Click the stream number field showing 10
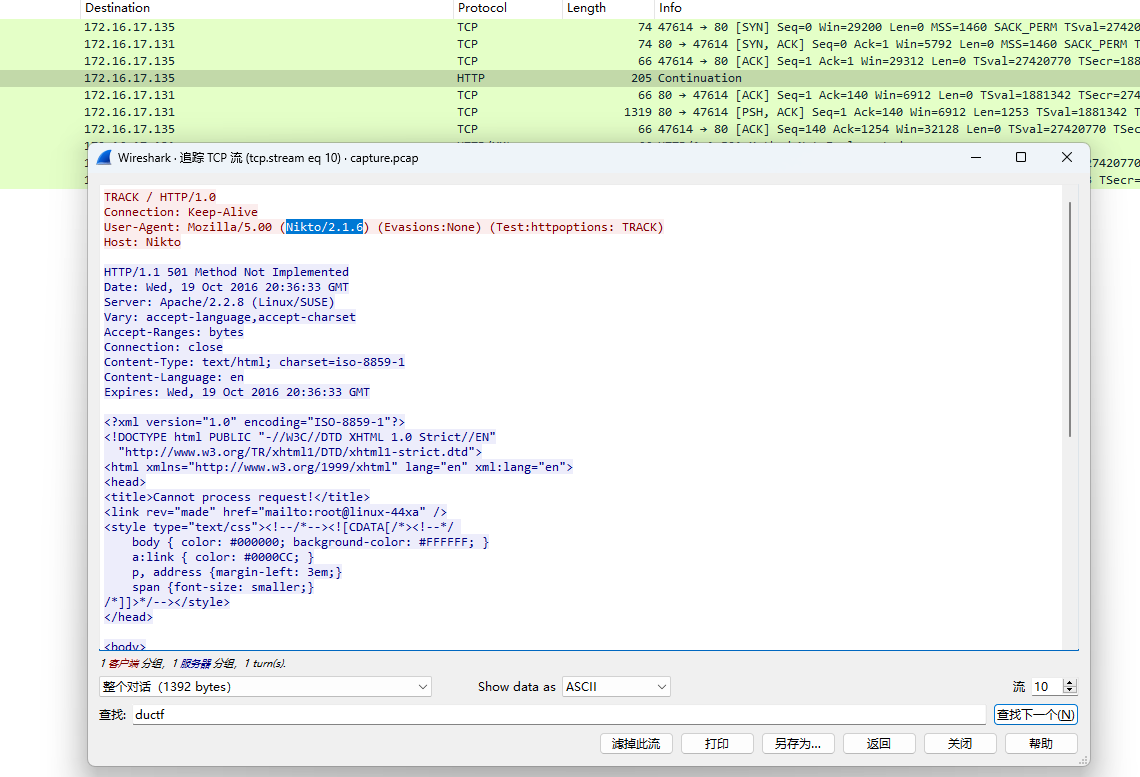Viewport: 1140px width, 777px height. click(1047, 687)
